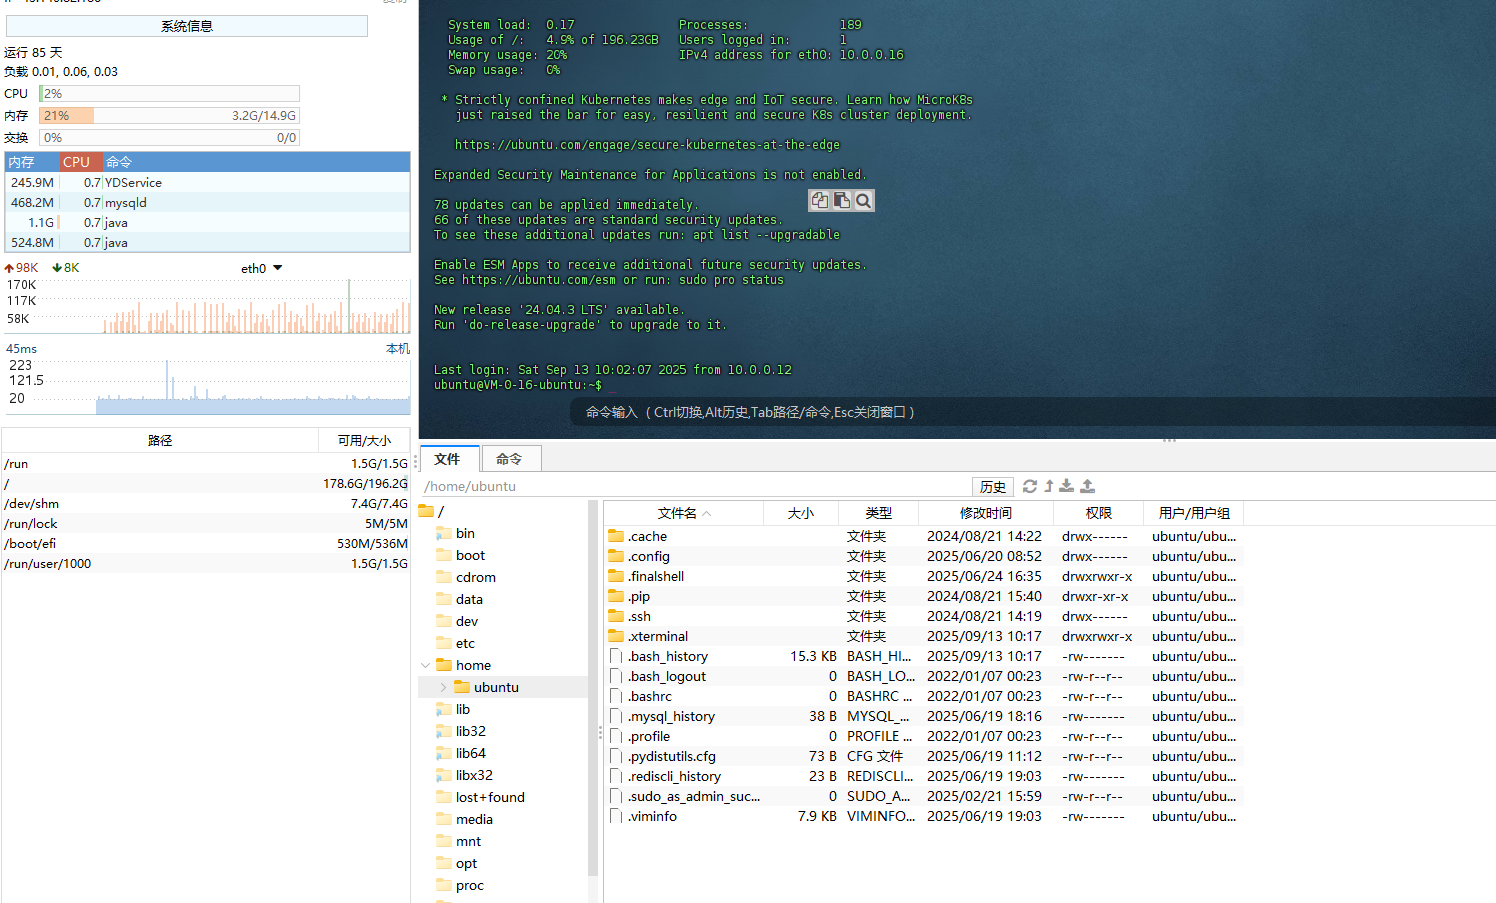The width and height of the screenshot is (1496, 903).
Task: Click the download traffic arrow showing 8K
Action: [57, 268]
